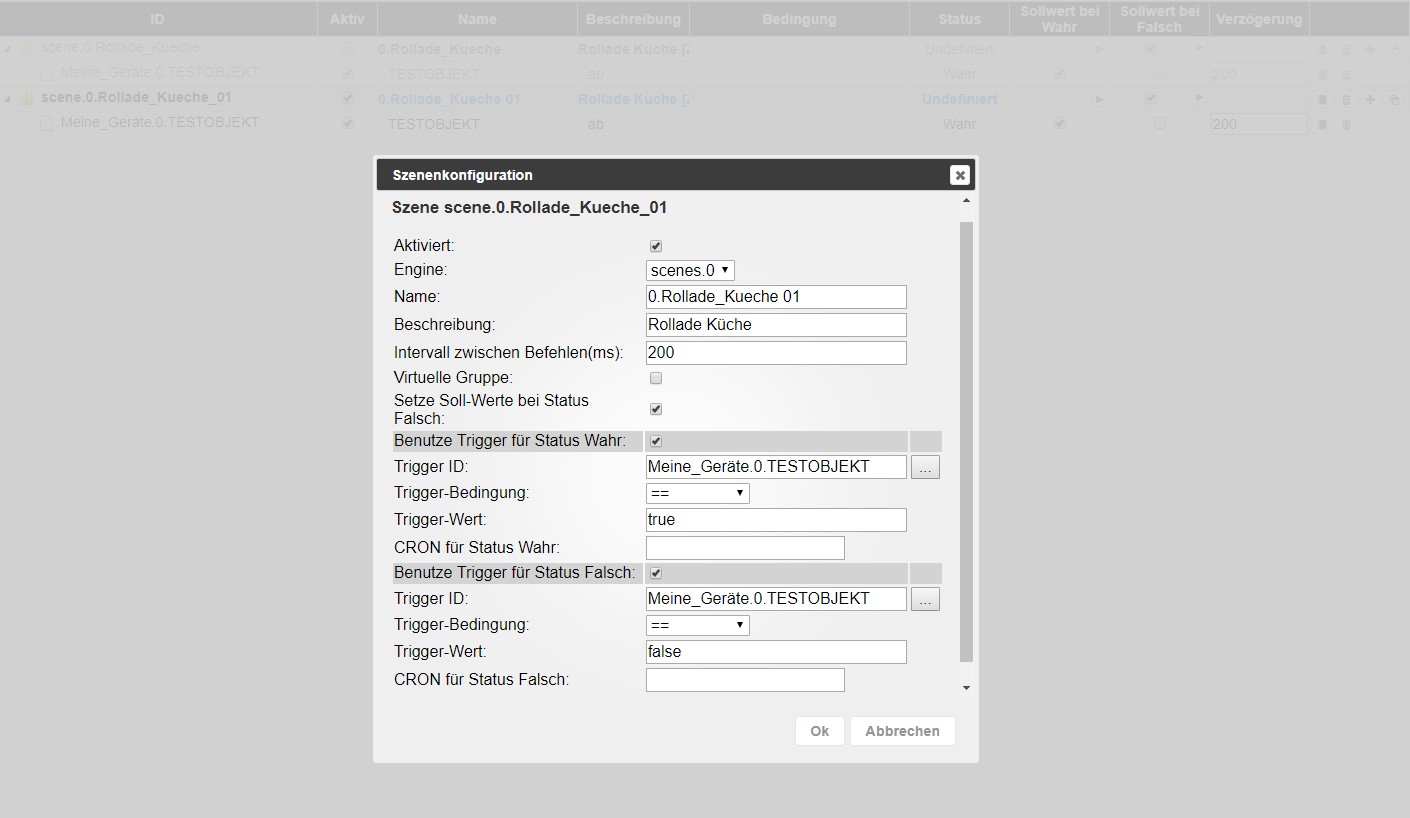Click the dialog's vertical scrollbar thumb
The width and height of the screenshot is (1410, 818).
pos(966,440)
